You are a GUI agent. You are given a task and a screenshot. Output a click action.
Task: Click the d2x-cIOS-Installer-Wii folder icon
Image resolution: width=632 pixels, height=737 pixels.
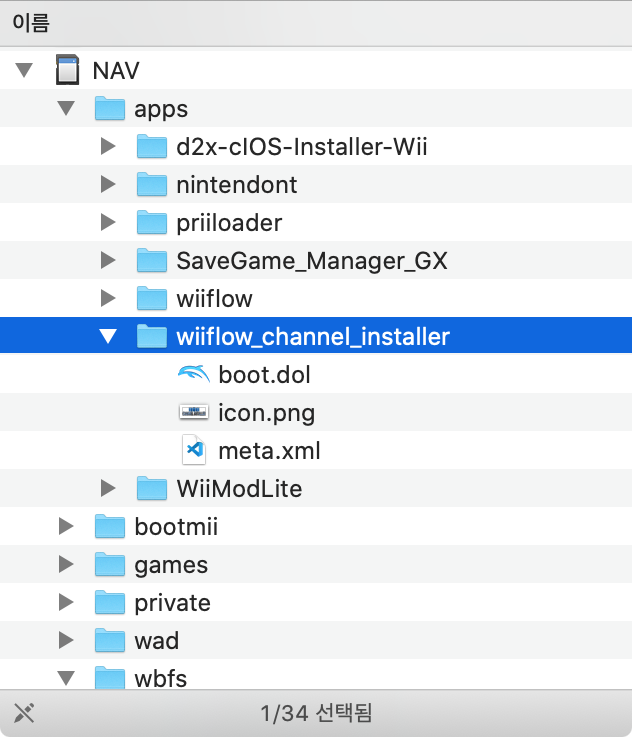pos(152,146)
